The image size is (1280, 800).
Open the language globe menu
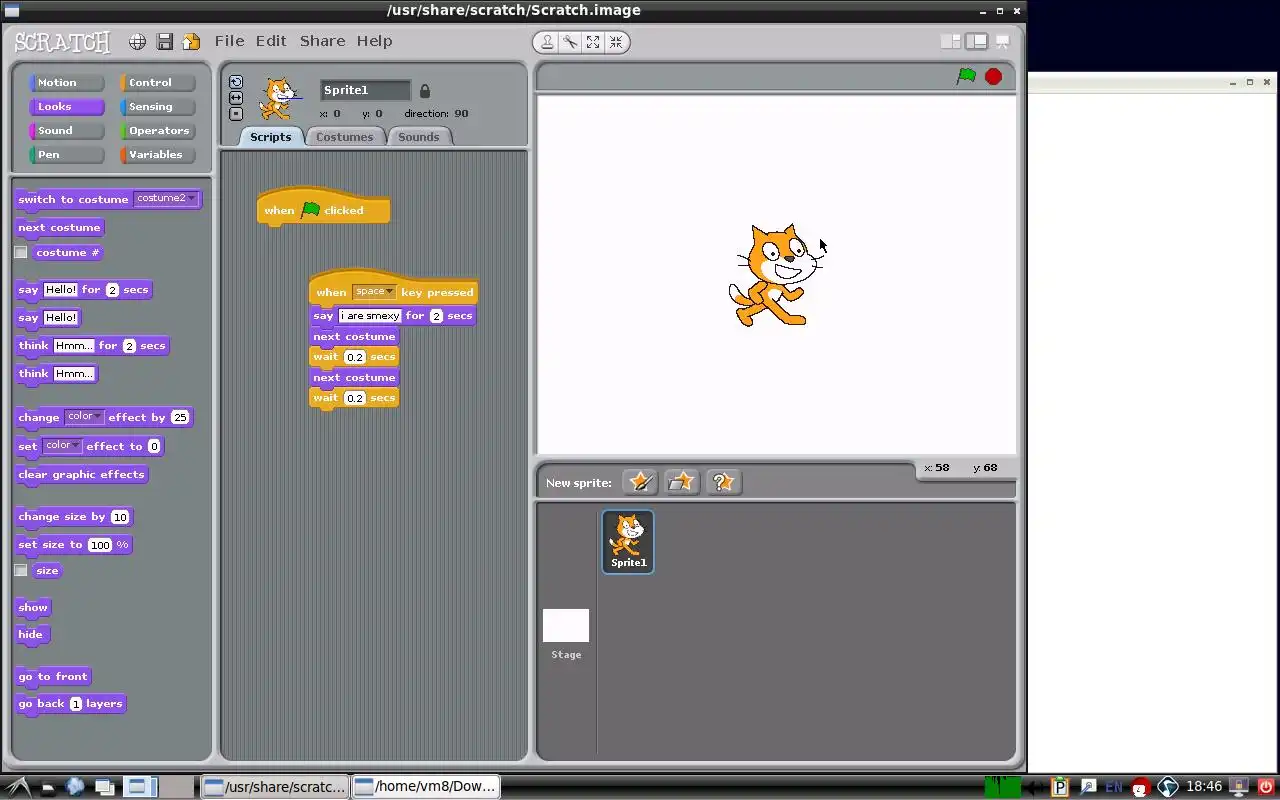point(138,42)
